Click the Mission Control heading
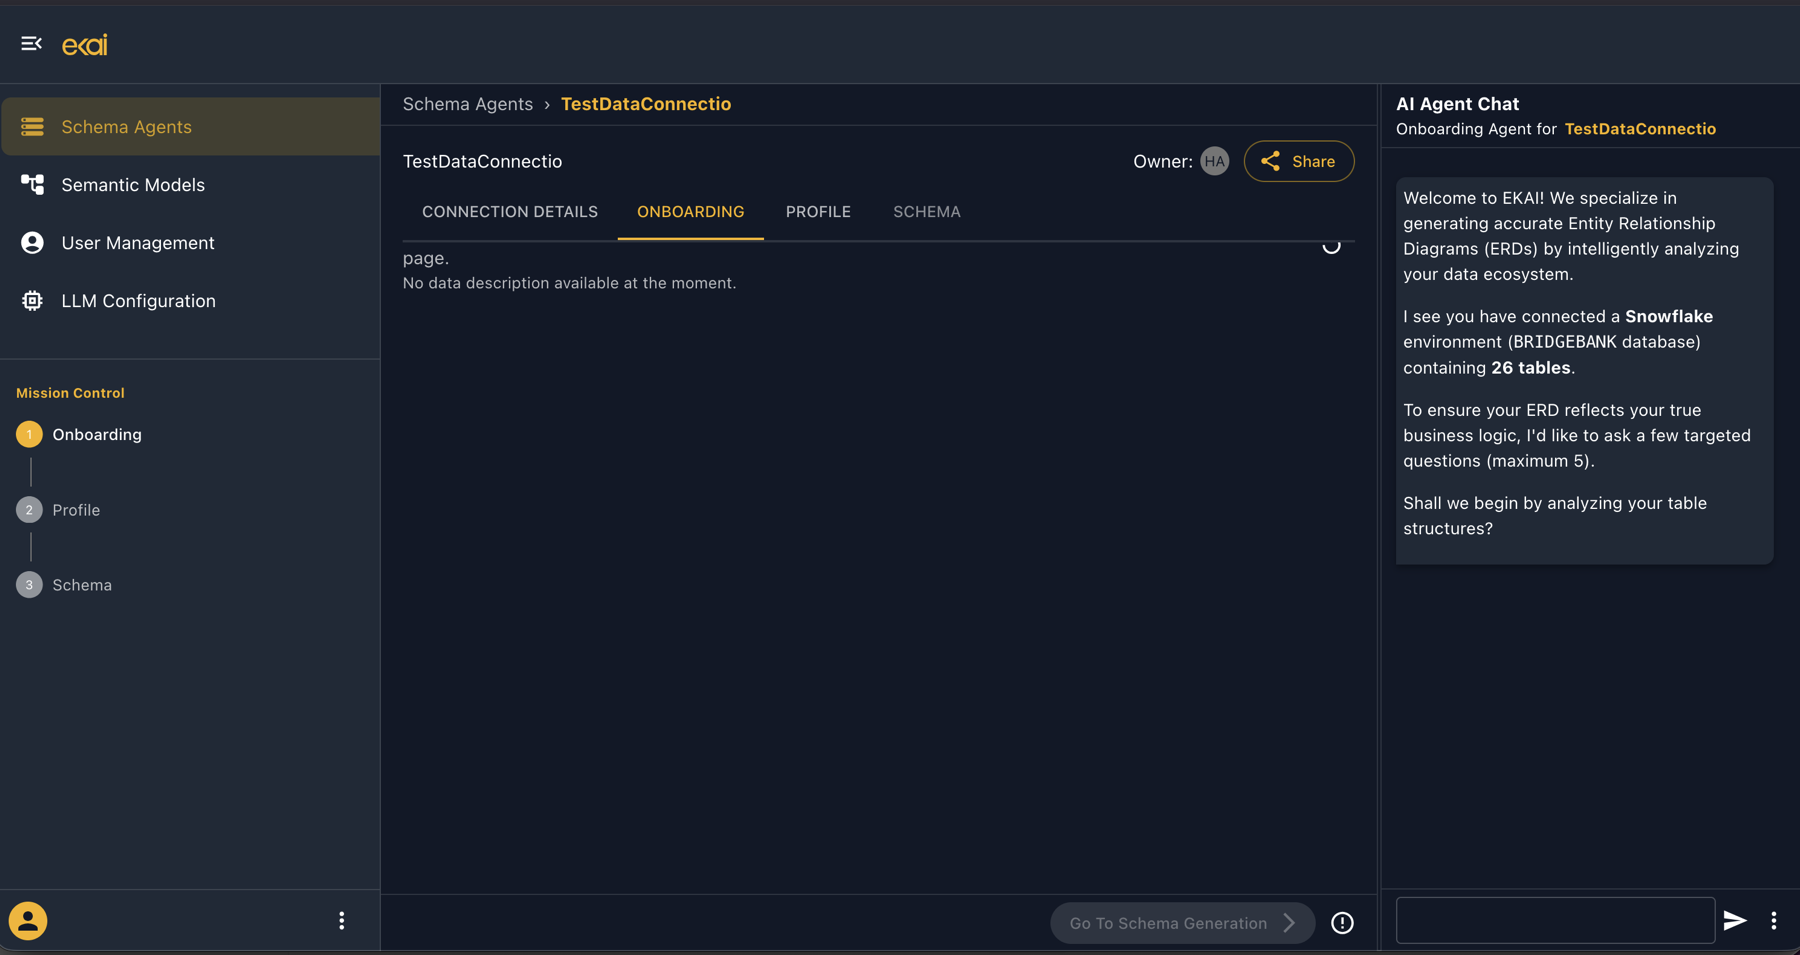Viewport: 1800px width, 955px height. (x=70, y=393)
